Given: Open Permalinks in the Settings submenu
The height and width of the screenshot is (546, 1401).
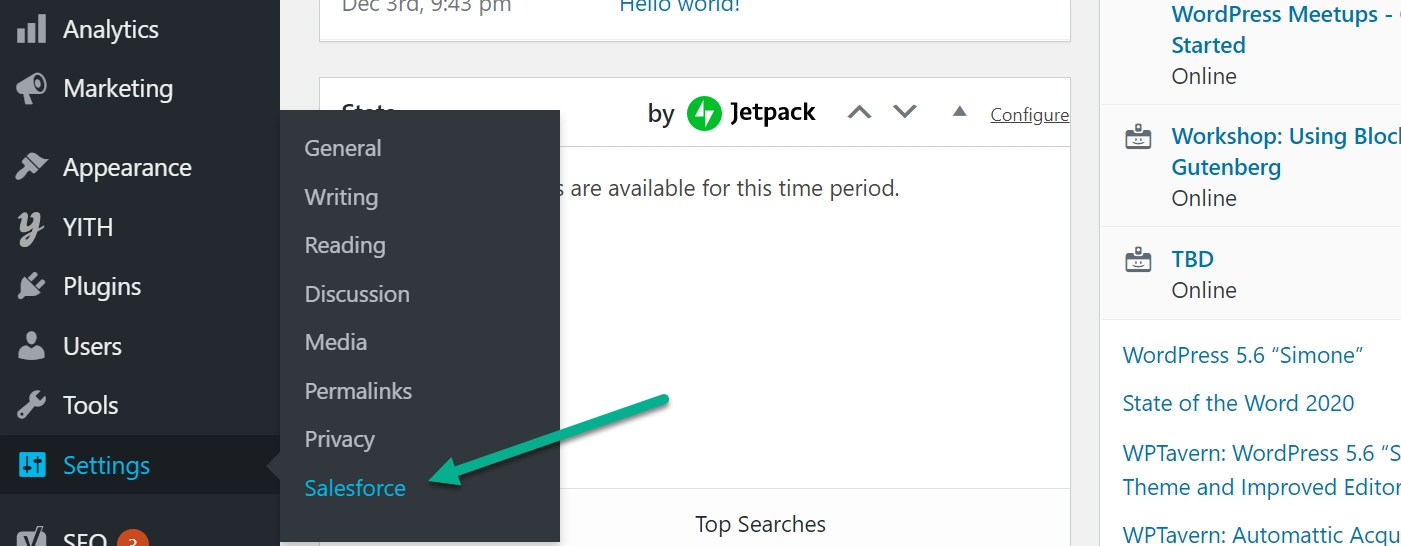Looking at the screenshot, I should 358,391.
